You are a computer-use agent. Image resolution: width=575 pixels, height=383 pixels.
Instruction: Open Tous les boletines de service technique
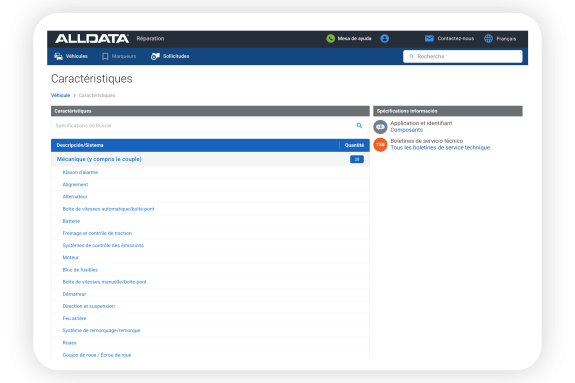[440, 147]
